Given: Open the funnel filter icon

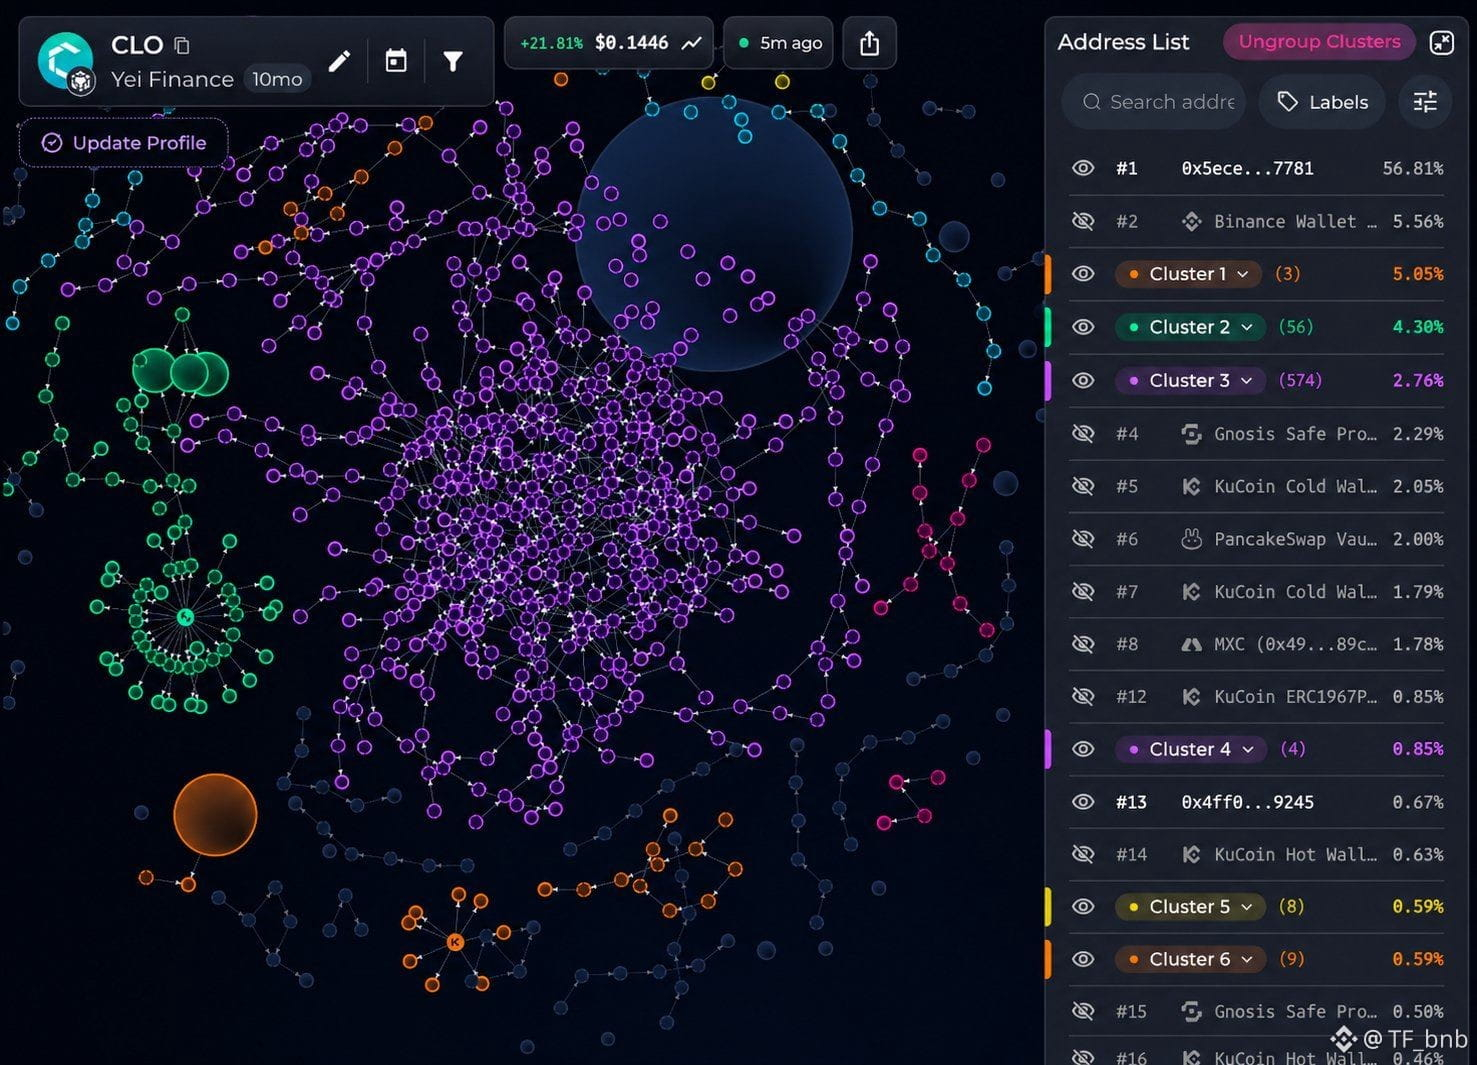Looking at the screenshot, I should pyautogui.click(x=453, y=62).
